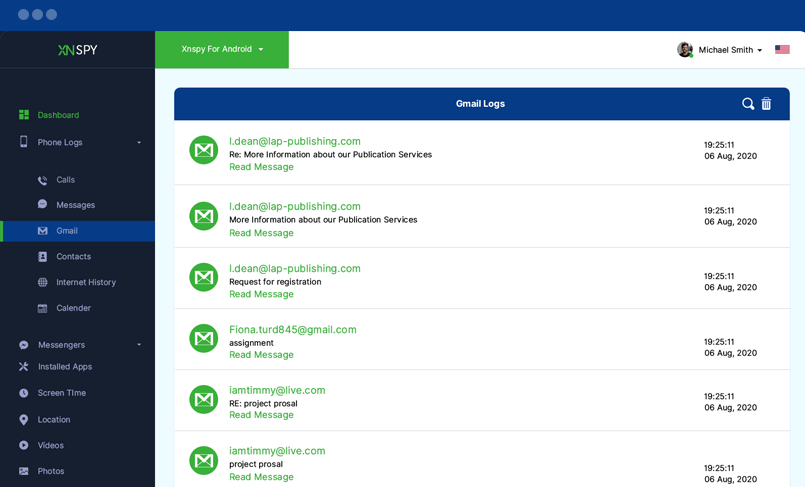Open the Location pin icon

coord(24,420)
